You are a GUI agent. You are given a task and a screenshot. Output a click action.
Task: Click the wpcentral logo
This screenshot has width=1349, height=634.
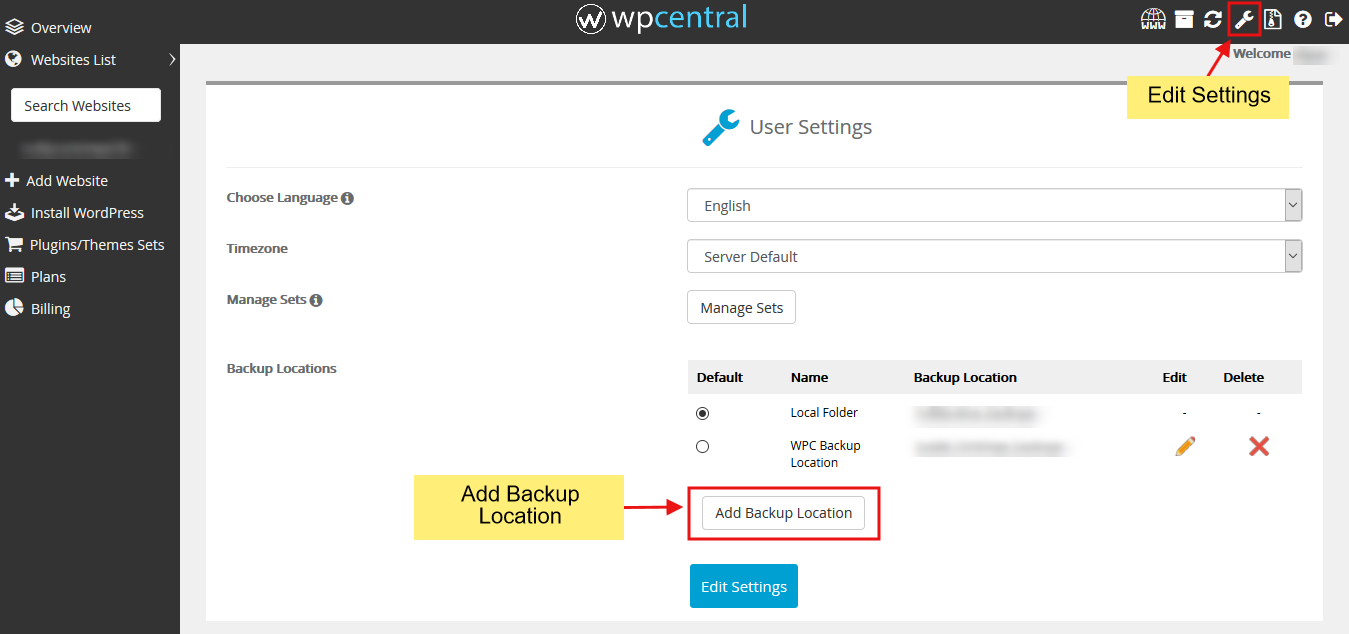pos(662,18)
